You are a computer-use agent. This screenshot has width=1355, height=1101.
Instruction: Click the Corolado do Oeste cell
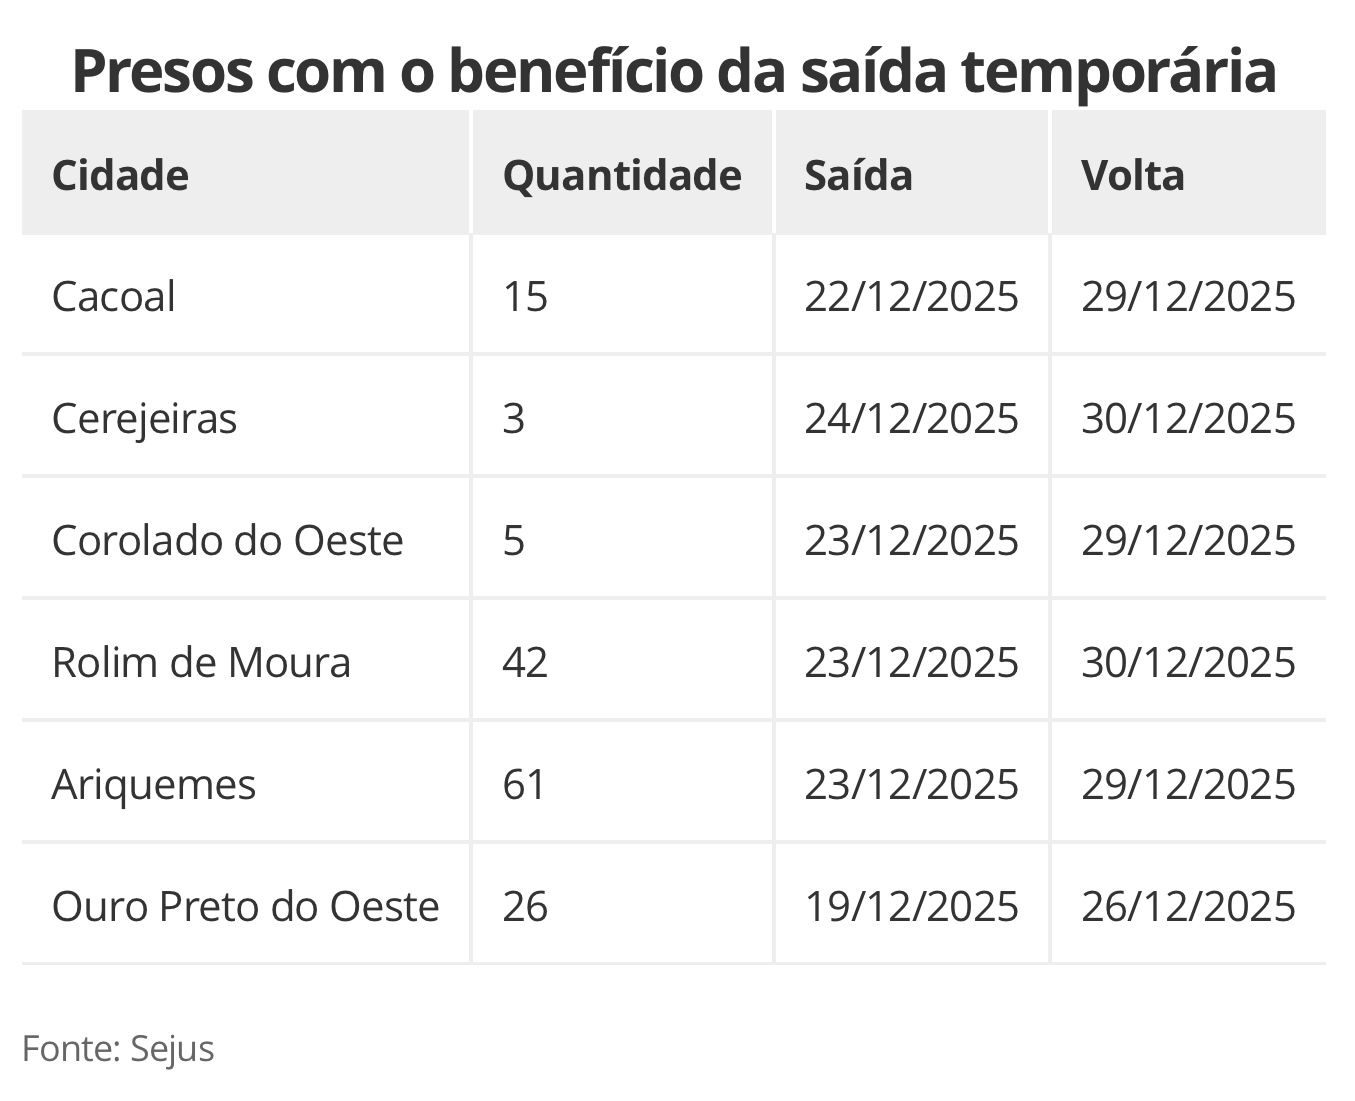[x=227, y=541]
